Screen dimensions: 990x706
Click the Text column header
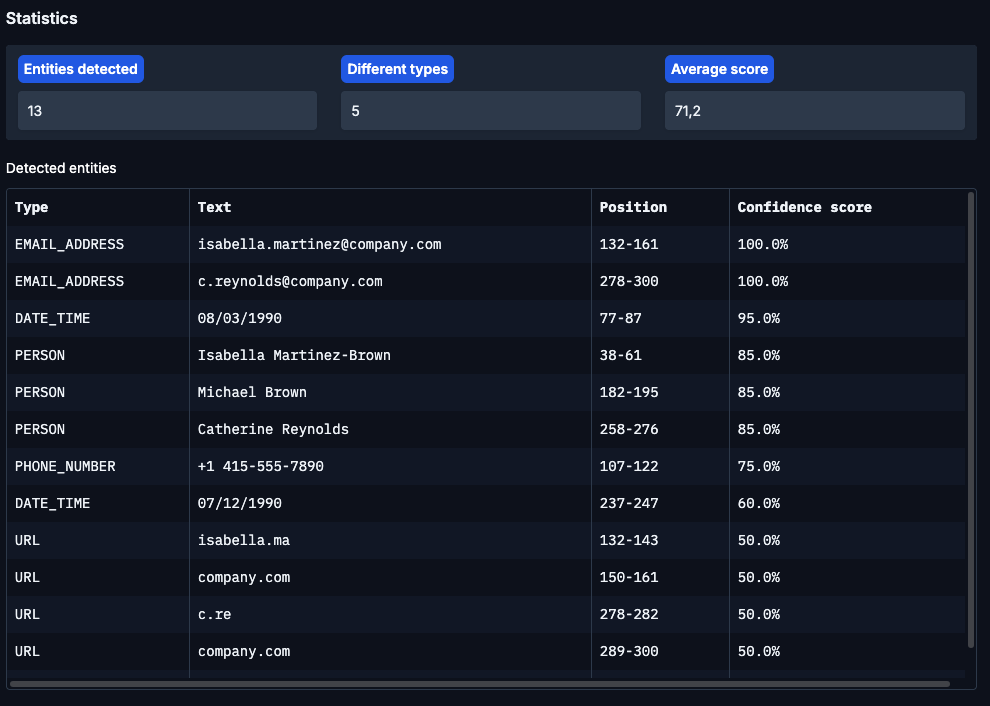click(x=214, y=207)
